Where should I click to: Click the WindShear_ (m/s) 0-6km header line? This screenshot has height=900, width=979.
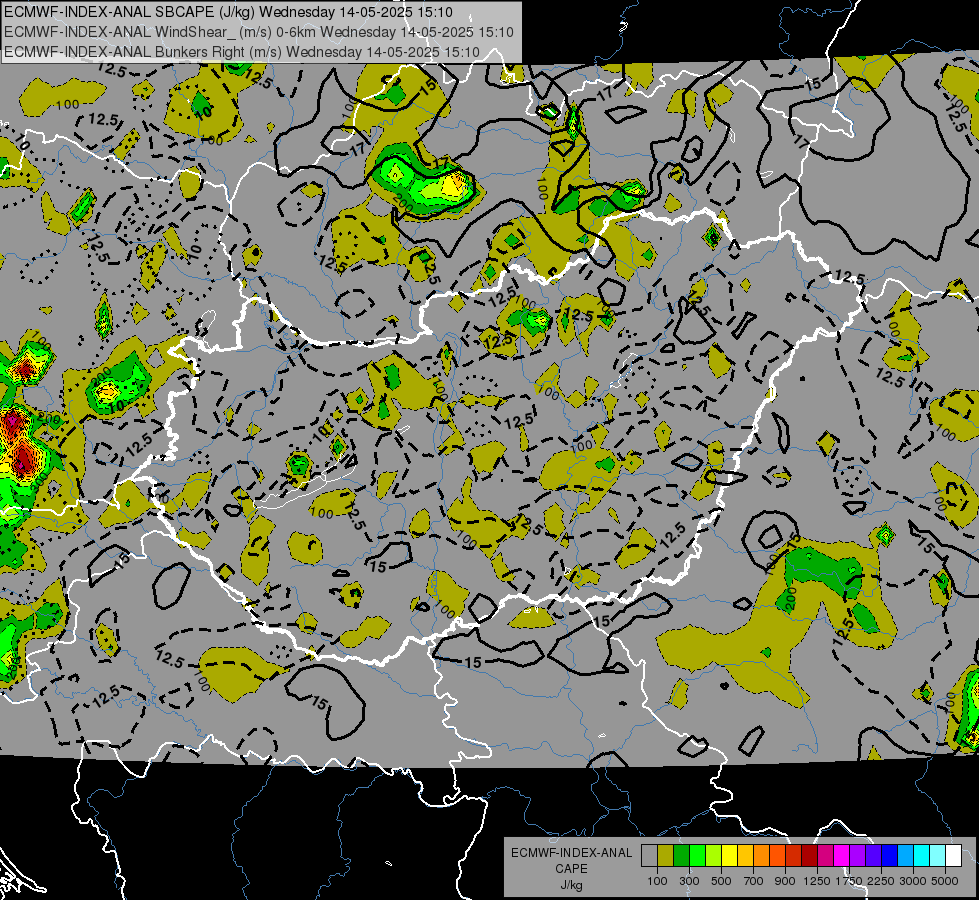258,32
